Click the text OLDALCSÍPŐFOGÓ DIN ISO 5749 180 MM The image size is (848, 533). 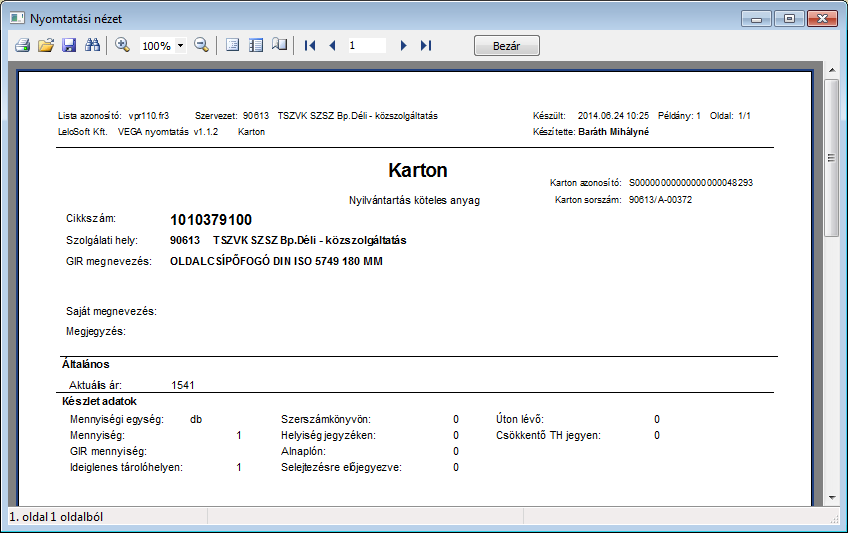coord(276,261)
